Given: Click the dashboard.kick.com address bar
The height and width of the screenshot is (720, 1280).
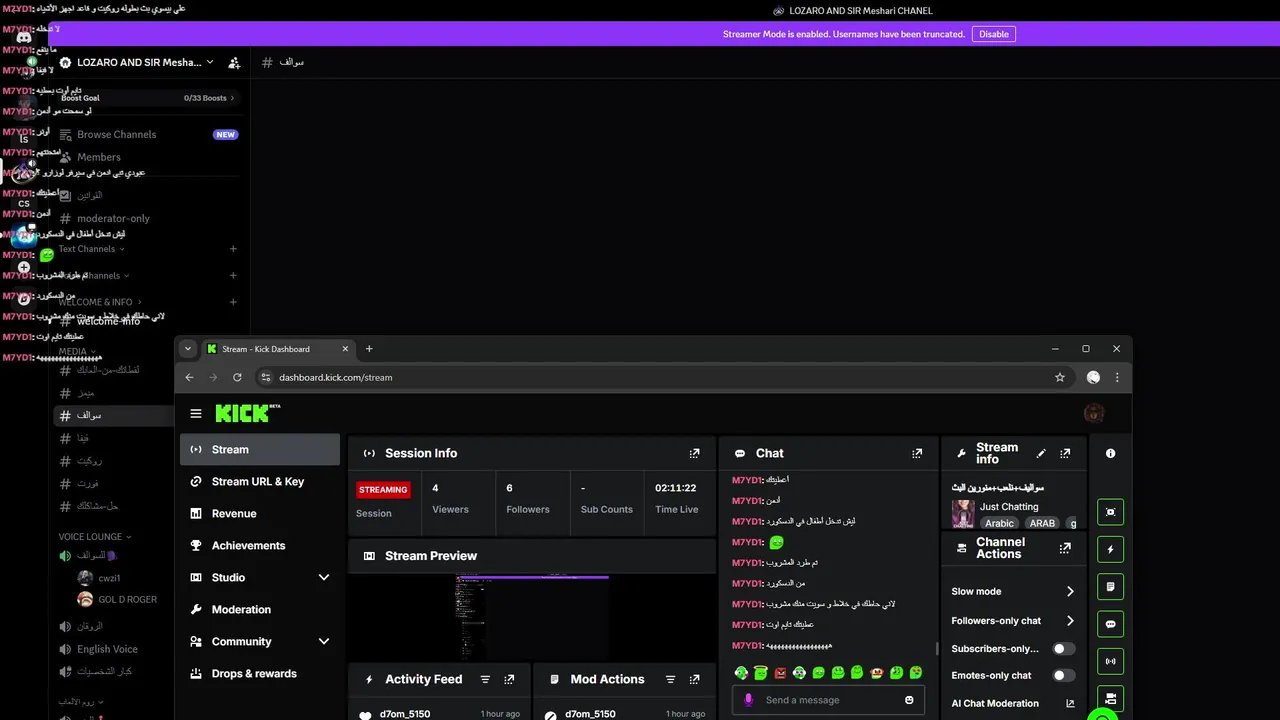Looking at the screenshot, I should pyautogui.click(x=662, y=377).
